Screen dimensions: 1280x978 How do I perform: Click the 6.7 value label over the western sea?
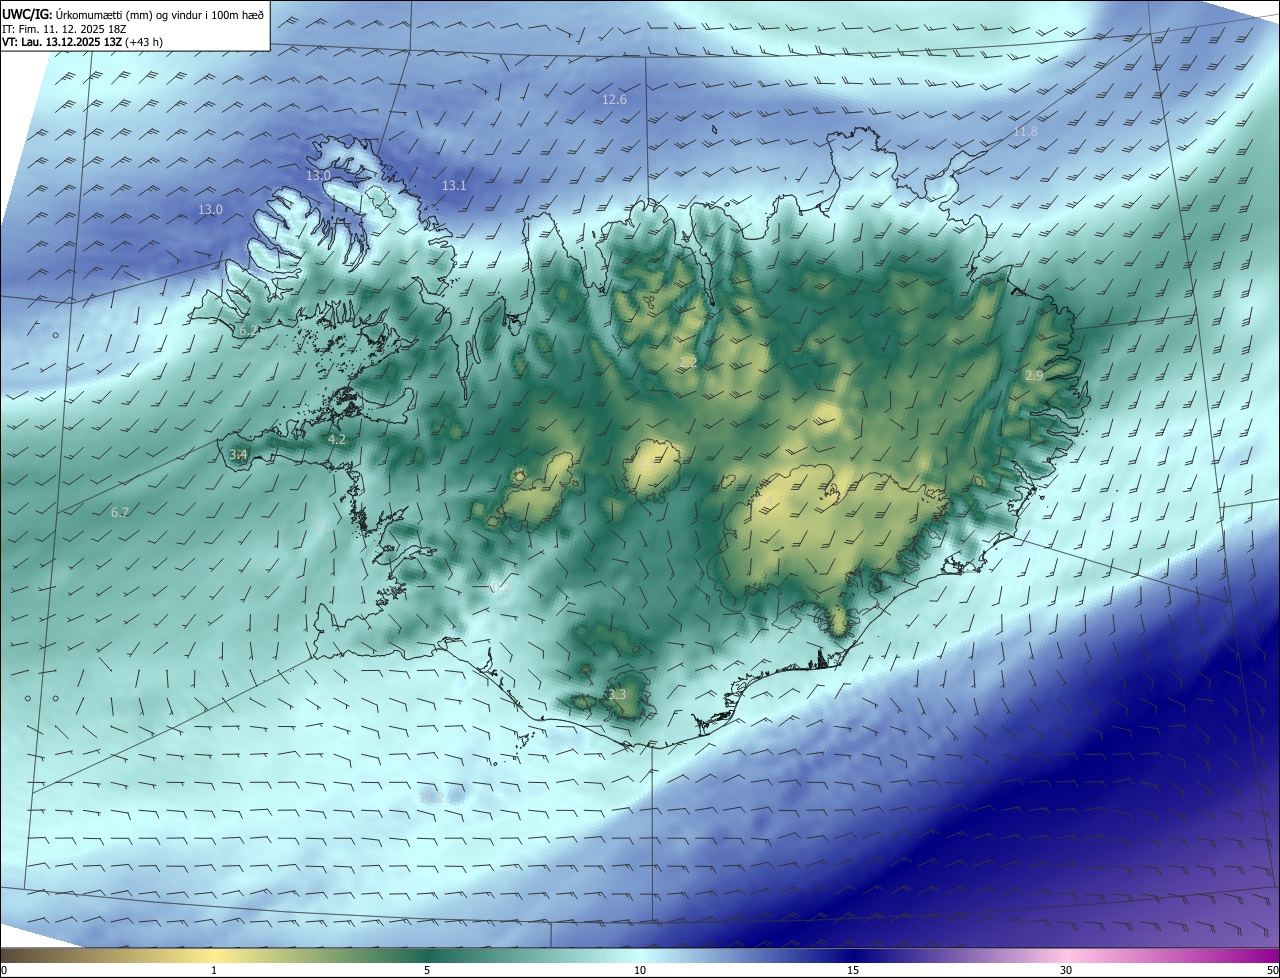click(x=120, y=512)
